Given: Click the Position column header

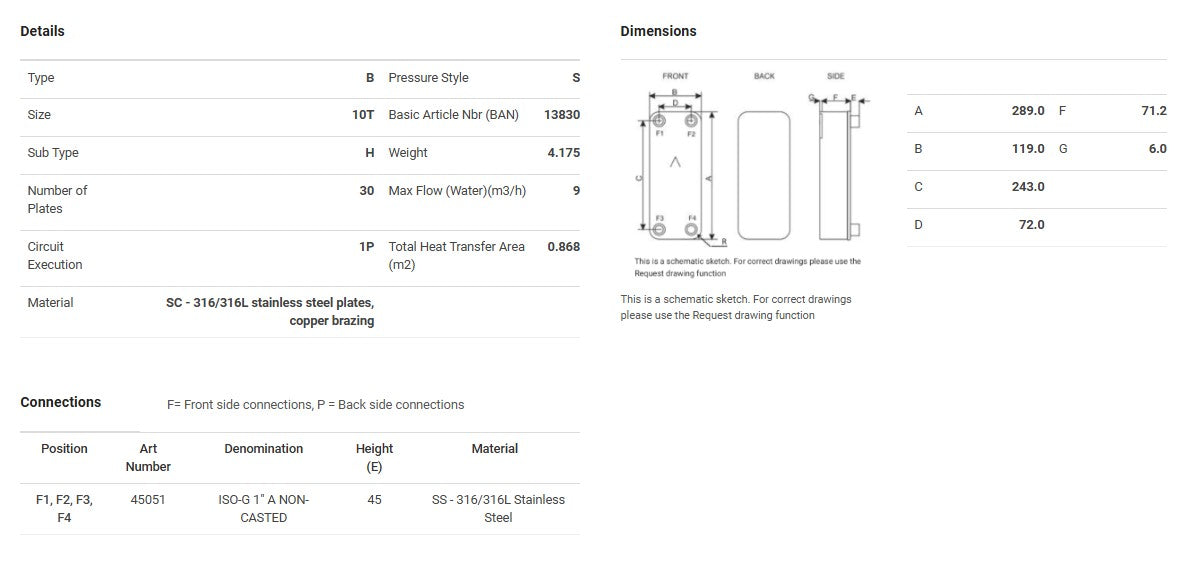Looking at the screenshot, I should click(x=64, y=449).
